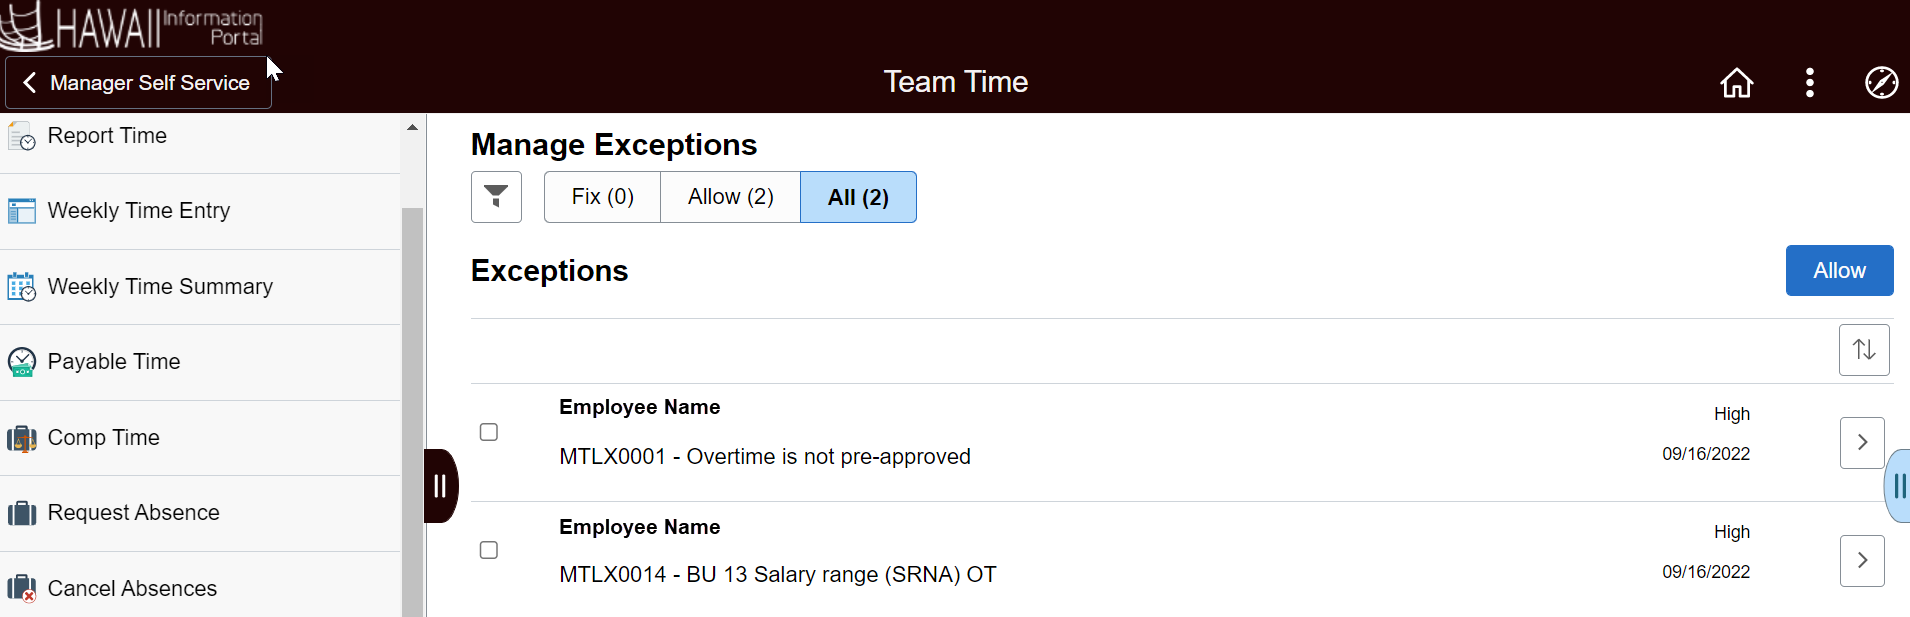Check the MTLX0001 overtime exception checkbox
This screenshot has width=1910, height=617.
pos(488,431)
